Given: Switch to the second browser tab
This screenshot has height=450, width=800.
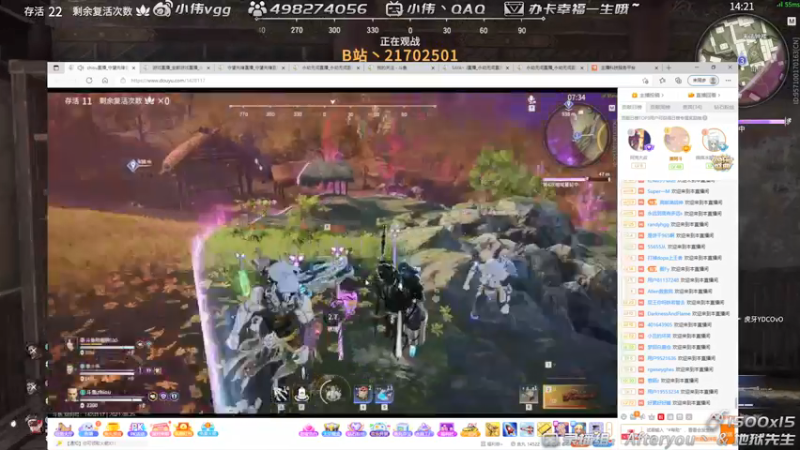Looking at the screenshot, I should tap(176, 67).
